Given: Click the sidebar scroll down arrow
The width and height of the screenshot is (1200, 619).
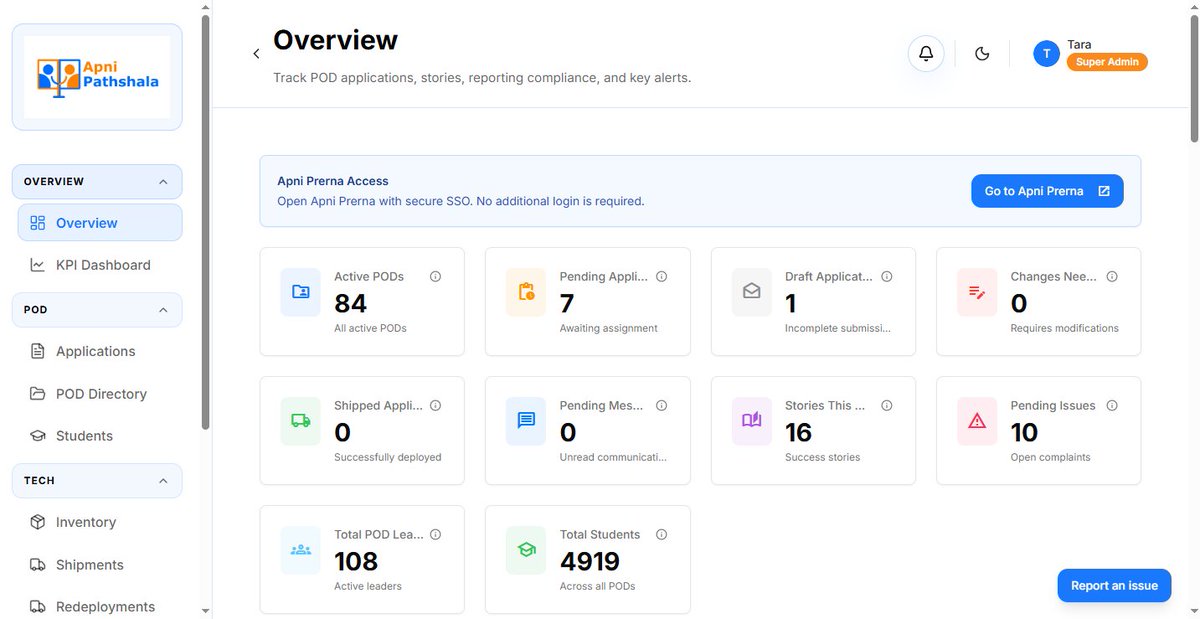Looking at the screenshot, I should (205, 611).
